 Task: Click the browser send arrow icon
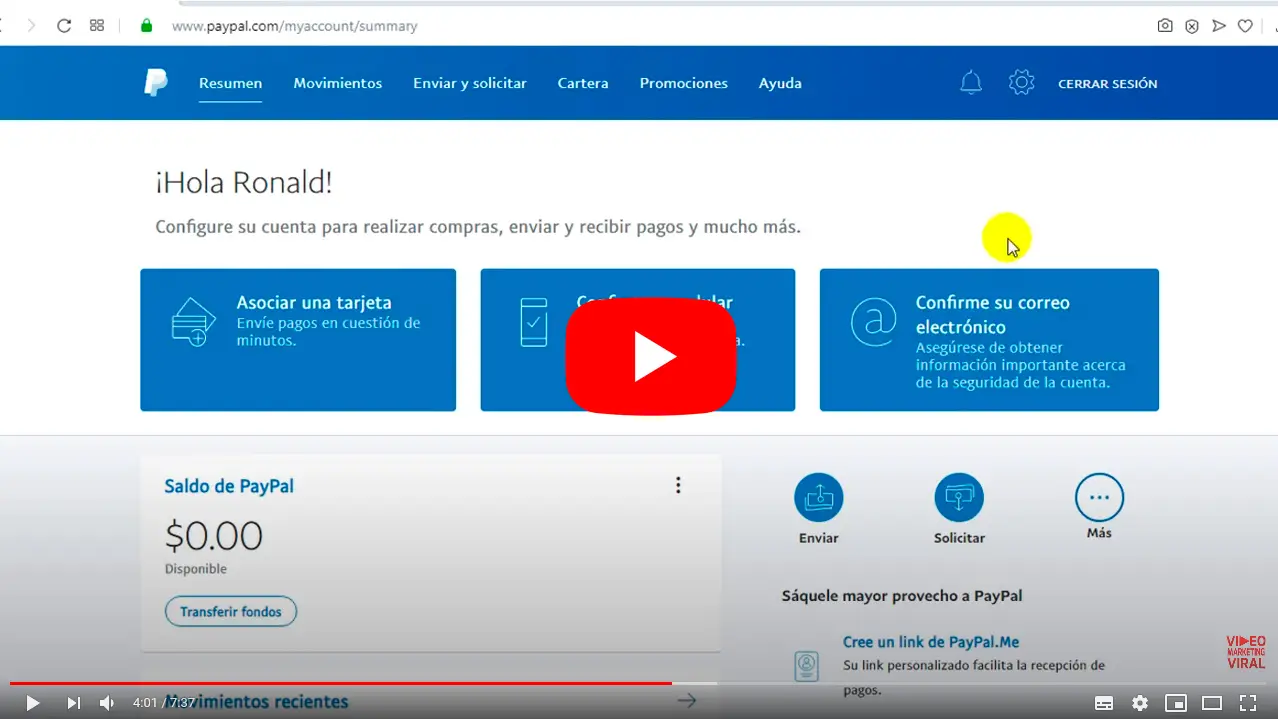pos(1218,26)
